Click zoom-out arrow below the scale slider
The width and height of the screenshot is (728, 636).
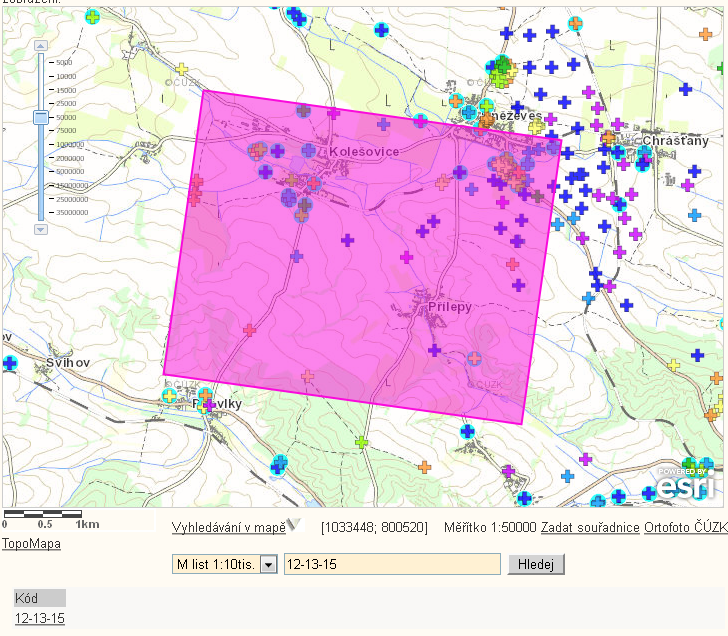pyautogui.click(x=41, y=229)
